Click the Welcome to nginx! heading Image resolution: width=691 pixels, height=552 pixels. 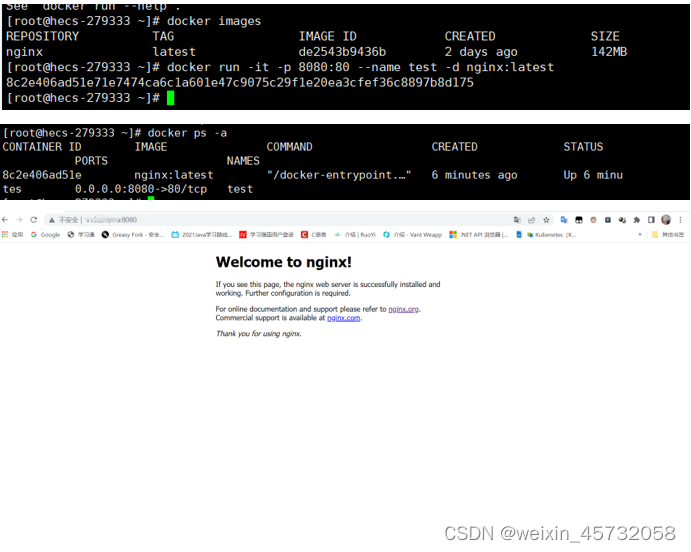tap(284, 262)
